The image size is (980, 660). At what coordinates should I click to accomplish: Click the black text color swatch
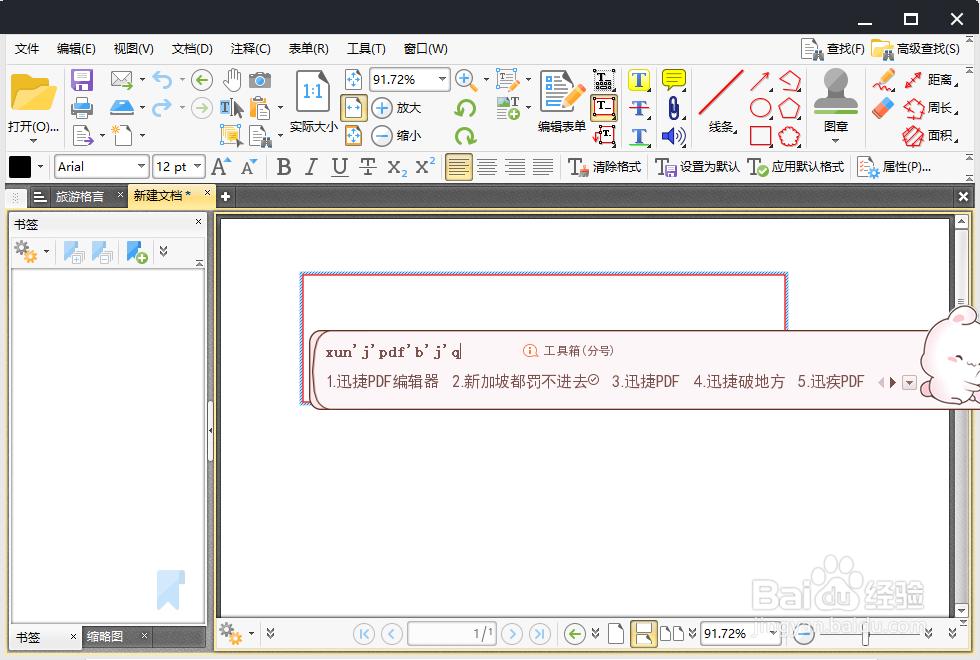tap(20, 167)
